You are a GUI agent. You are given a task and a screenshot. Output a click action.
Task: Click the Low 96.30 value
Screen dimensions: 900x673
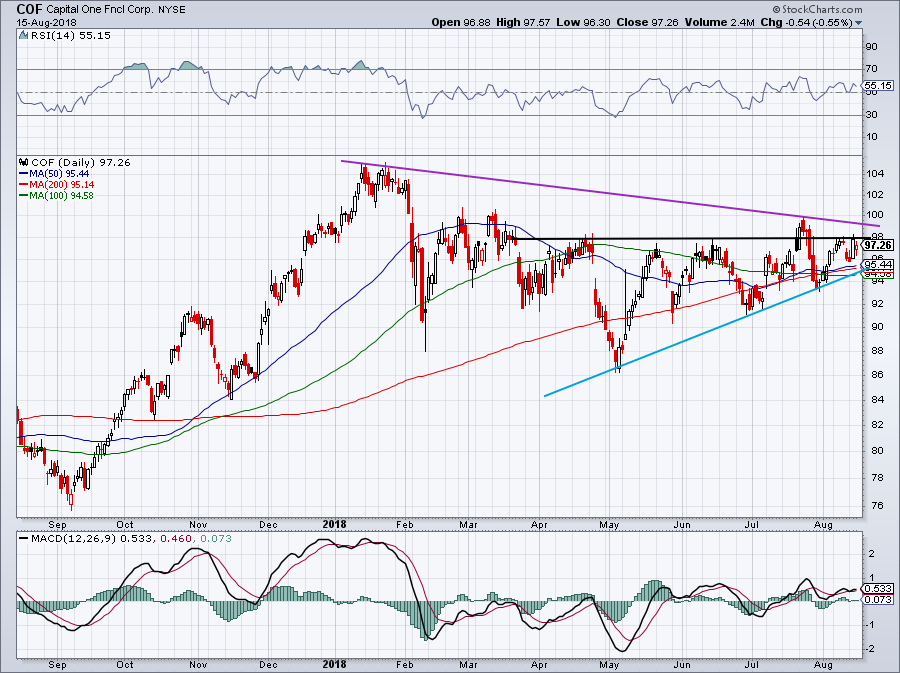(x=584, y=22)
